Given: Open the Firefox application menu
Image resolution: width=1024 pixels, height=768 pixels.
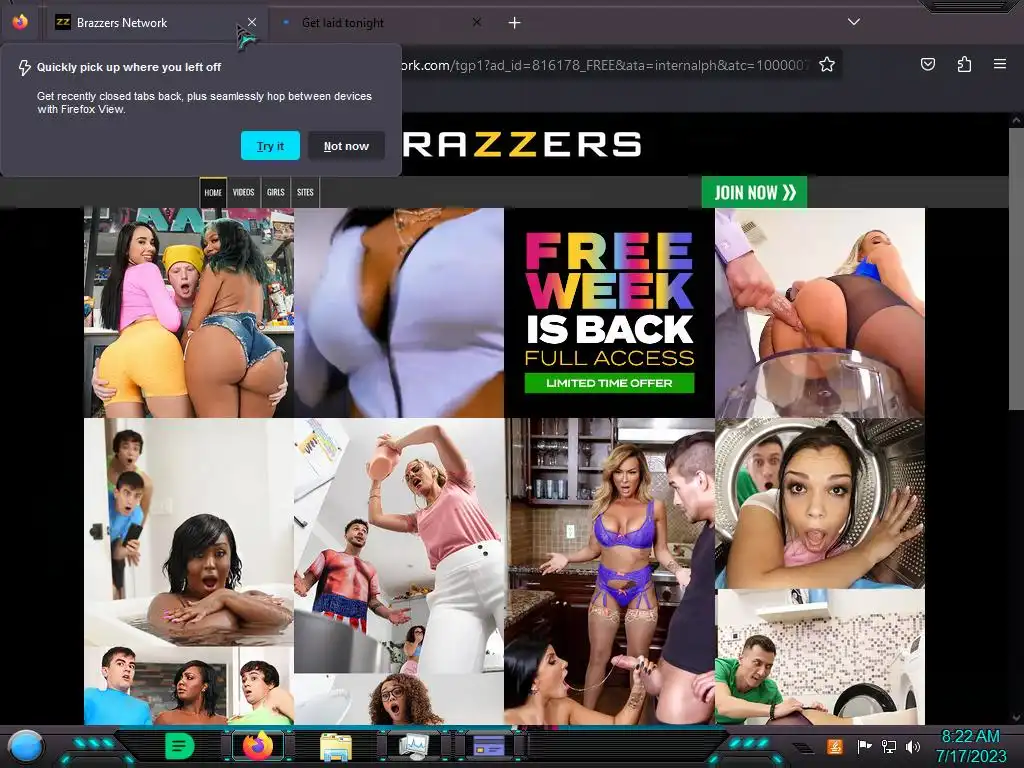Looking at the screenshot, I should click(x=1000, y=64).
